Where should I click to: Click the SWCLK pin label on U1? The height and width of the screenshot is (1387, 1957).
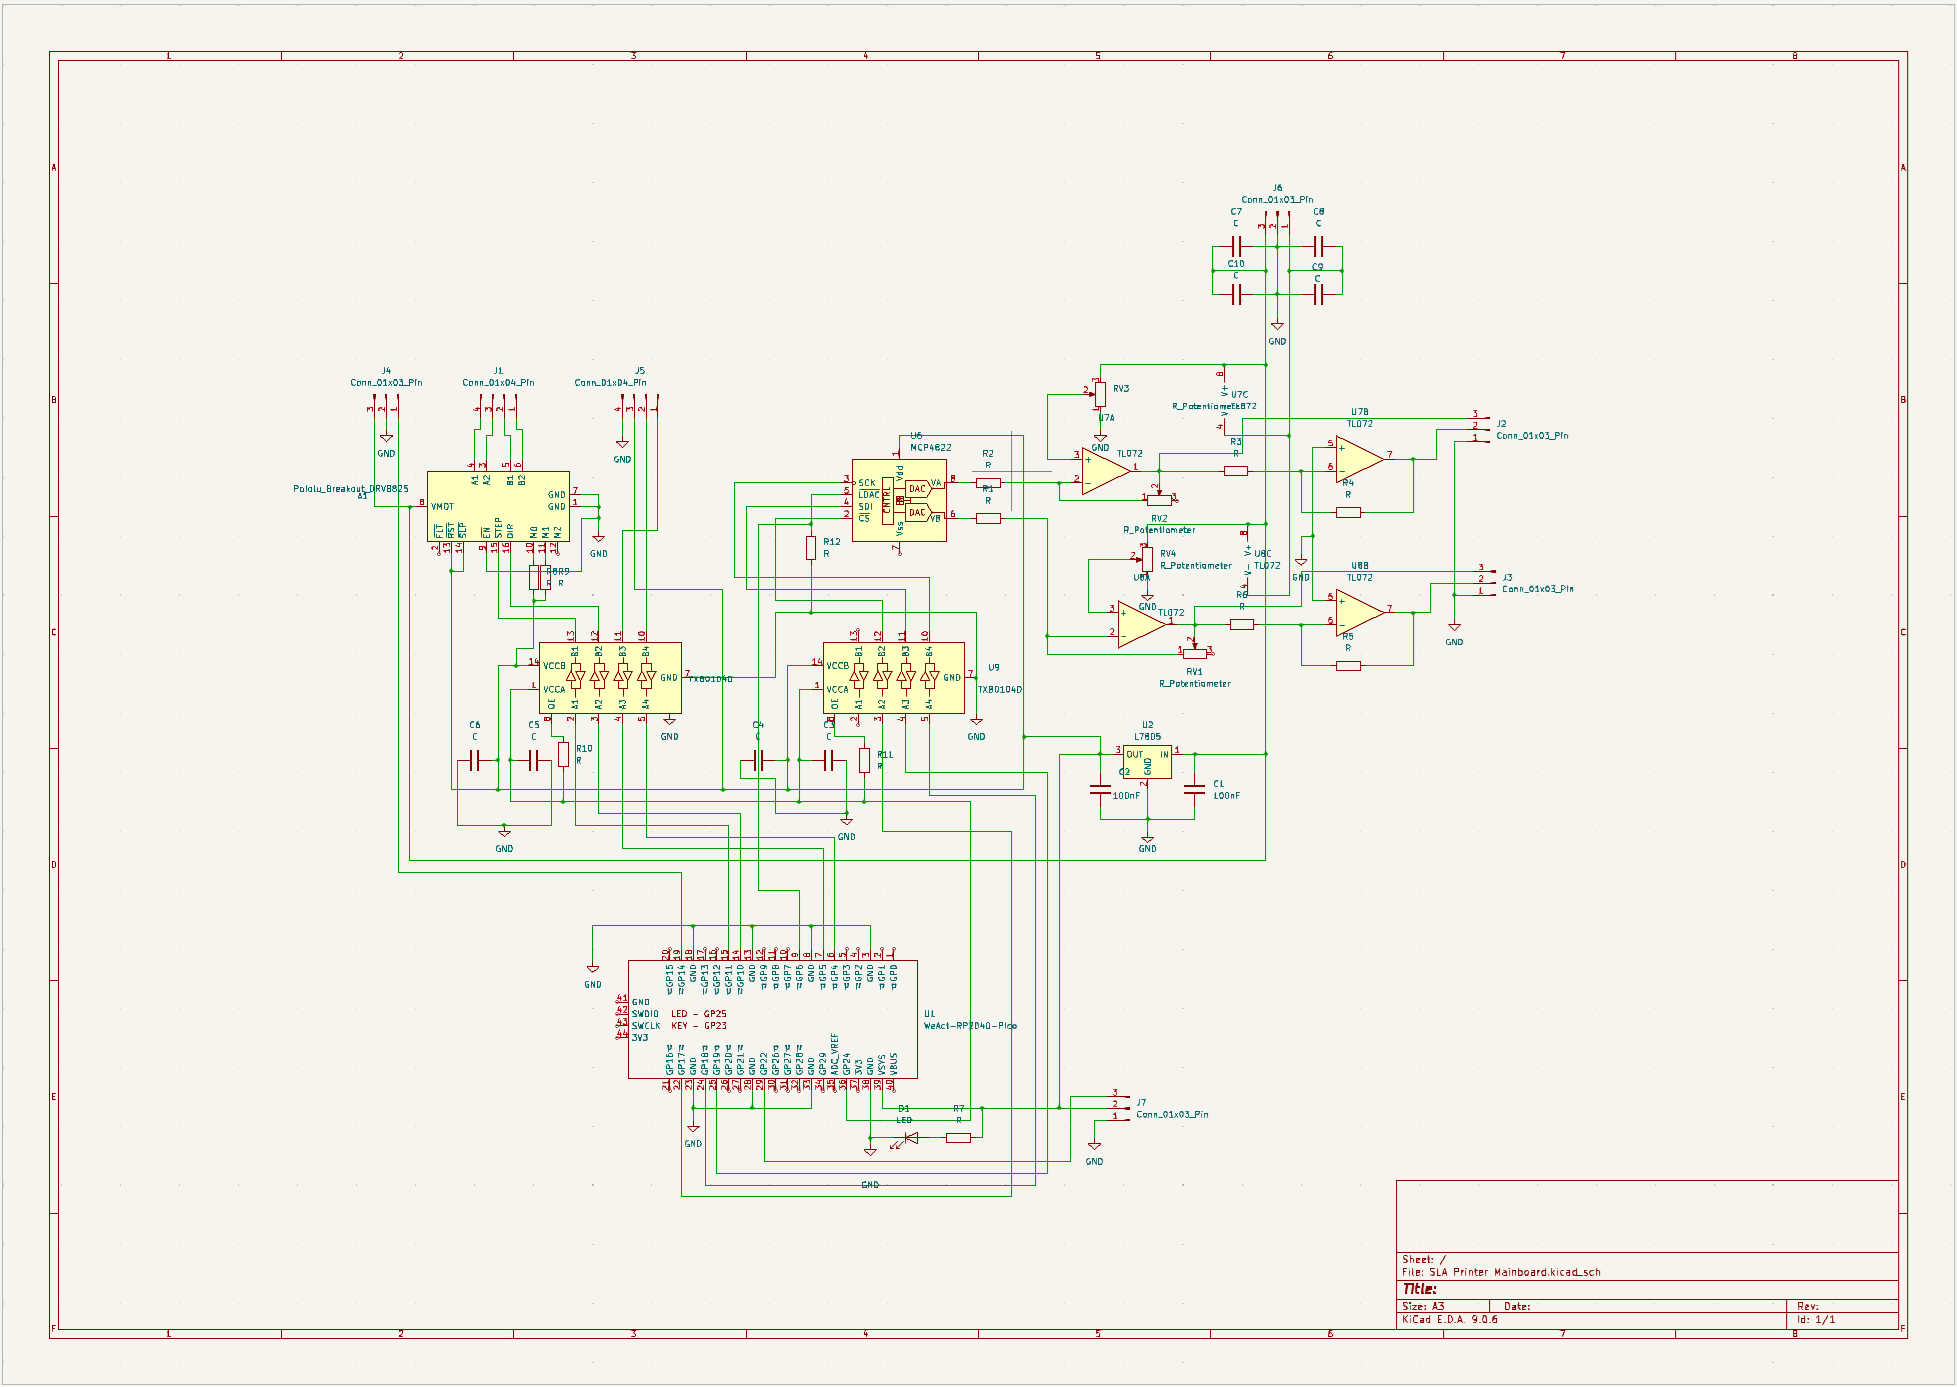646,1026
